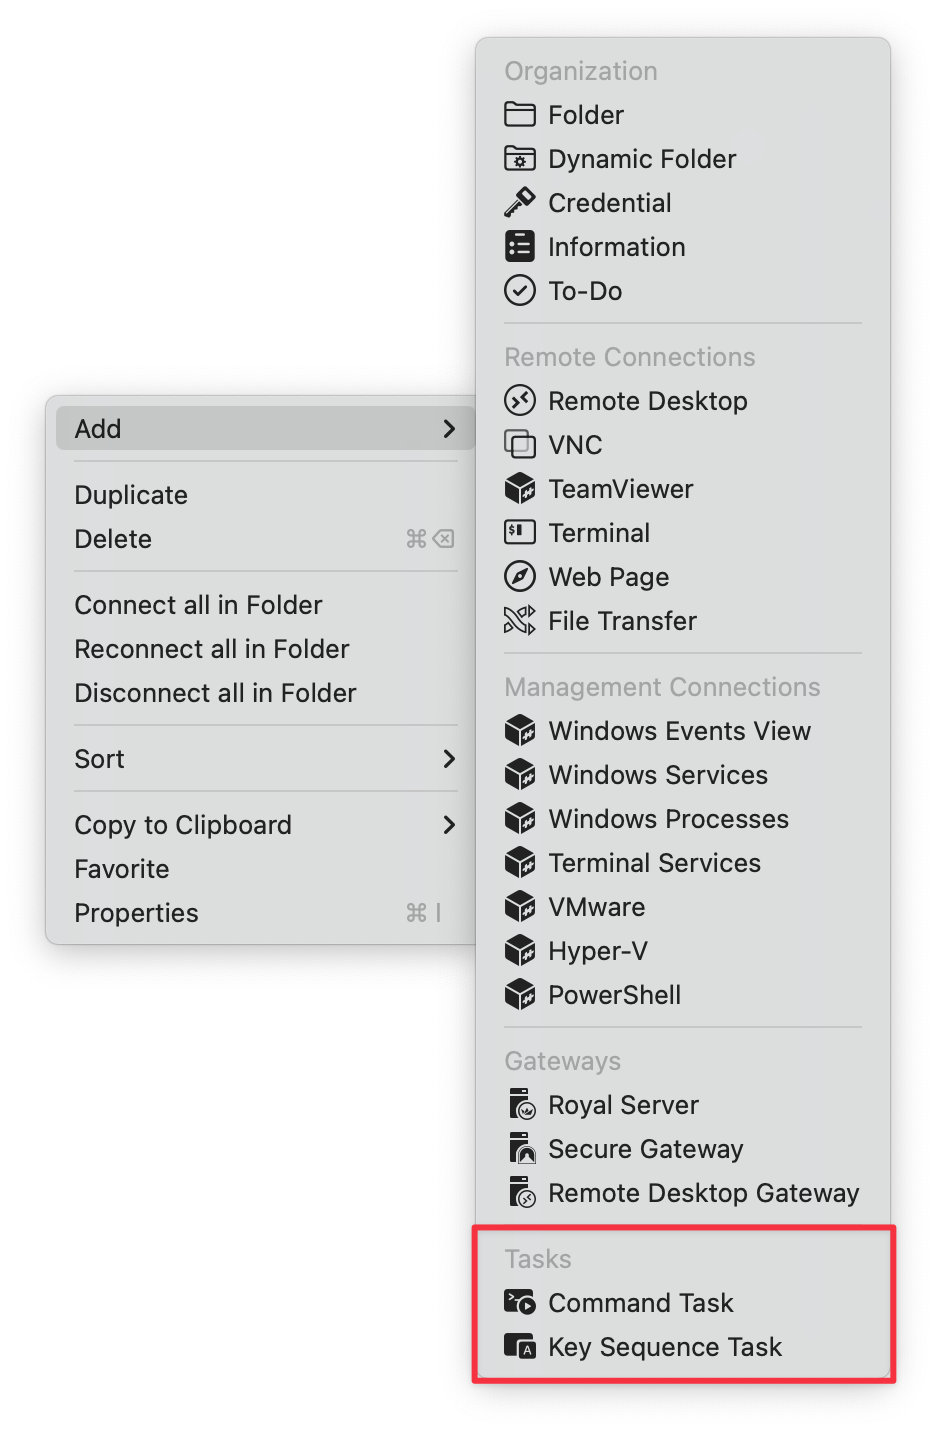
Task: Click the Hyper-V cube icon
Action: [520, 951]
